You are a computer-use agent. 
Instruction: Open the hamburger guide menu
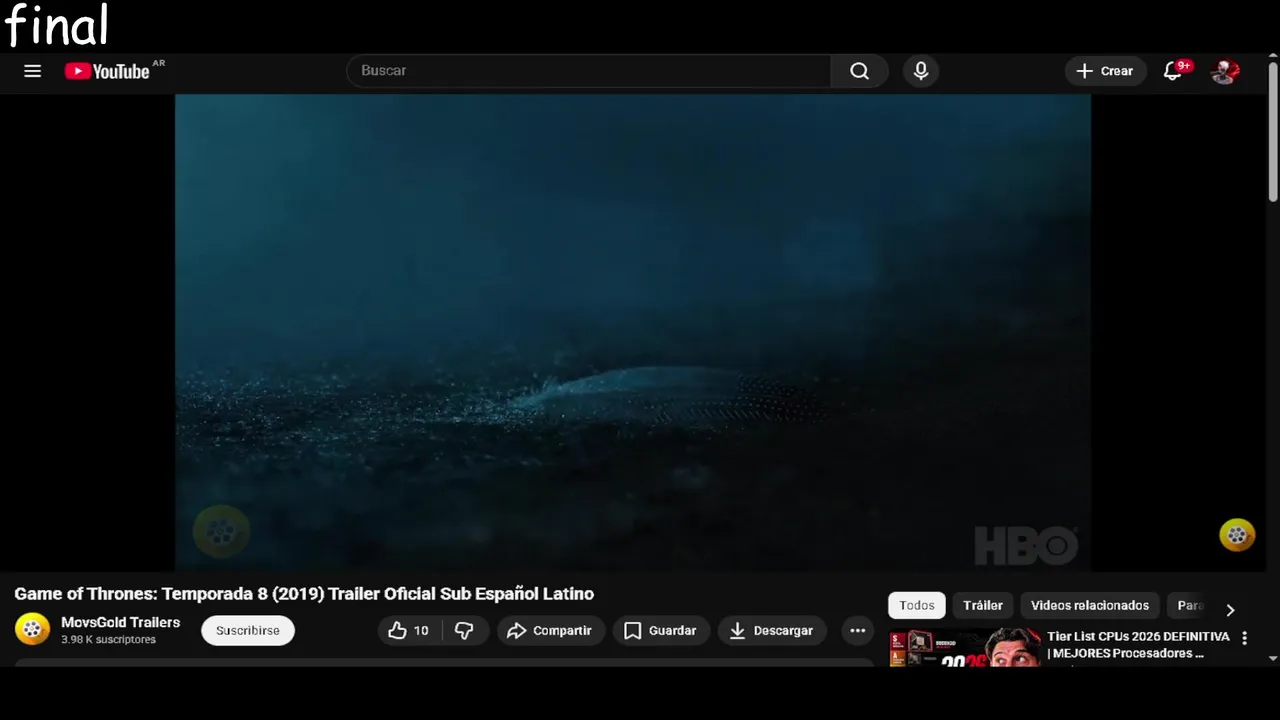coord(32,71)
